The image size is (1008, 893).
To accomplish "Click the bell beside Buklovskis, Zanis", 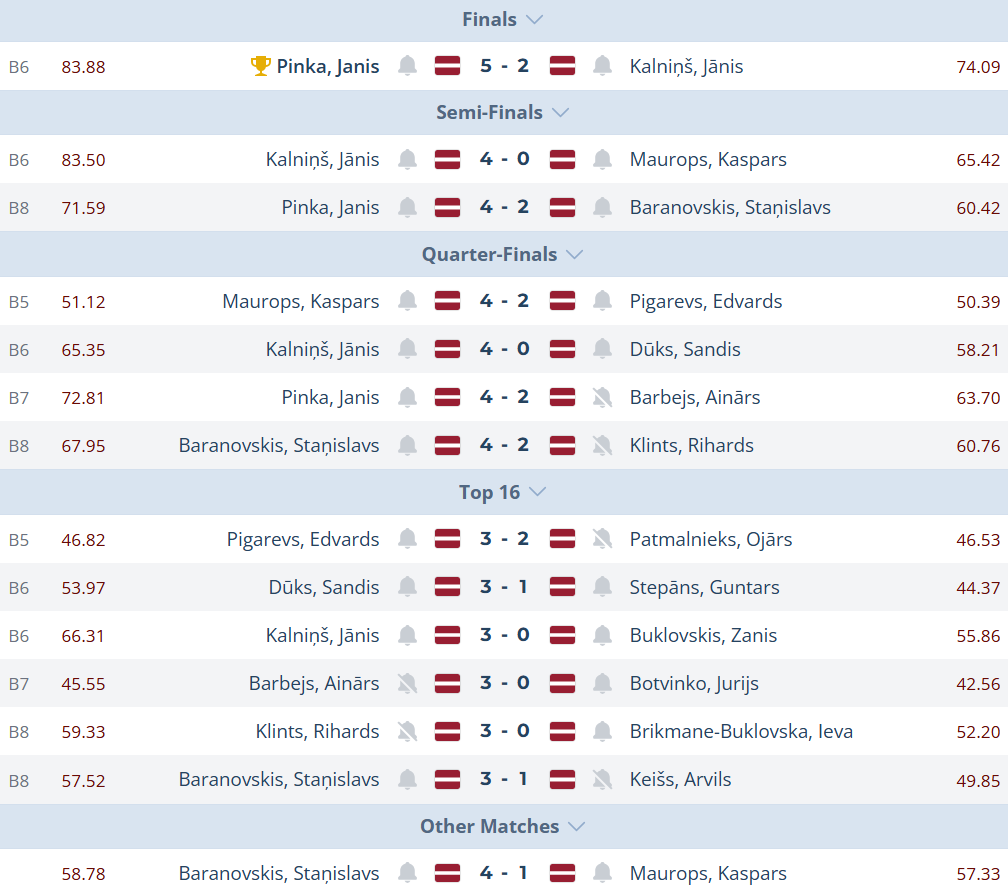I will 602,635.
